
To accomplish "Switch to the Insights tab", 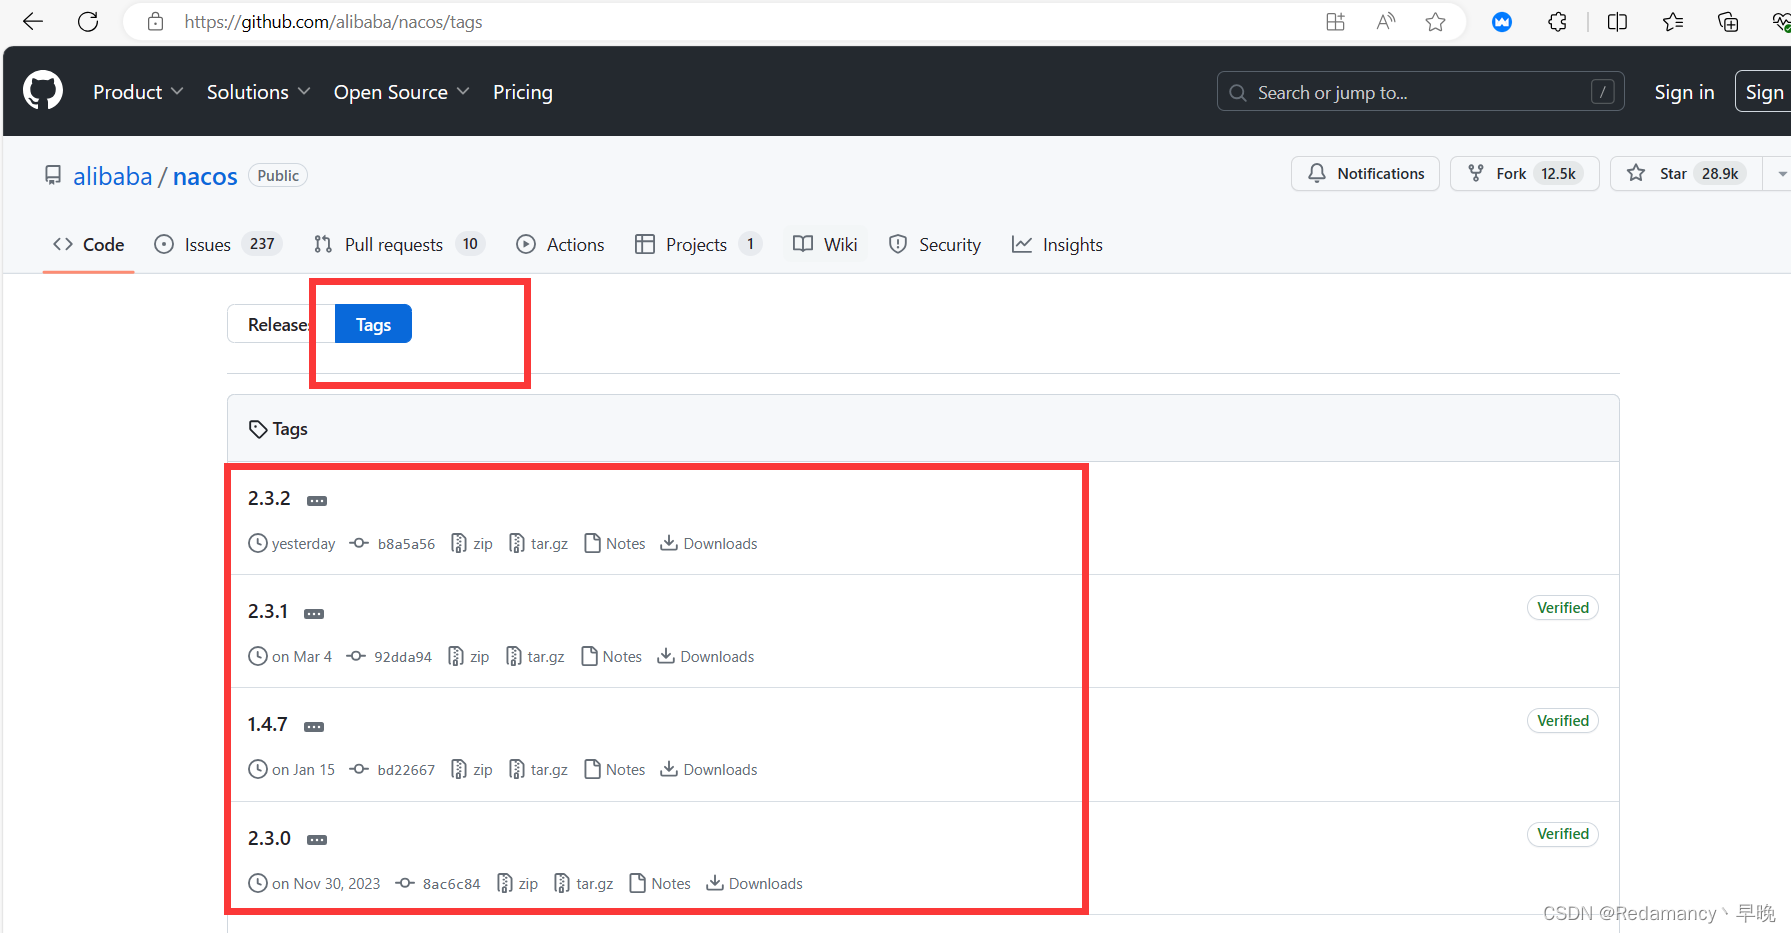I will (x=1057, y=245).
